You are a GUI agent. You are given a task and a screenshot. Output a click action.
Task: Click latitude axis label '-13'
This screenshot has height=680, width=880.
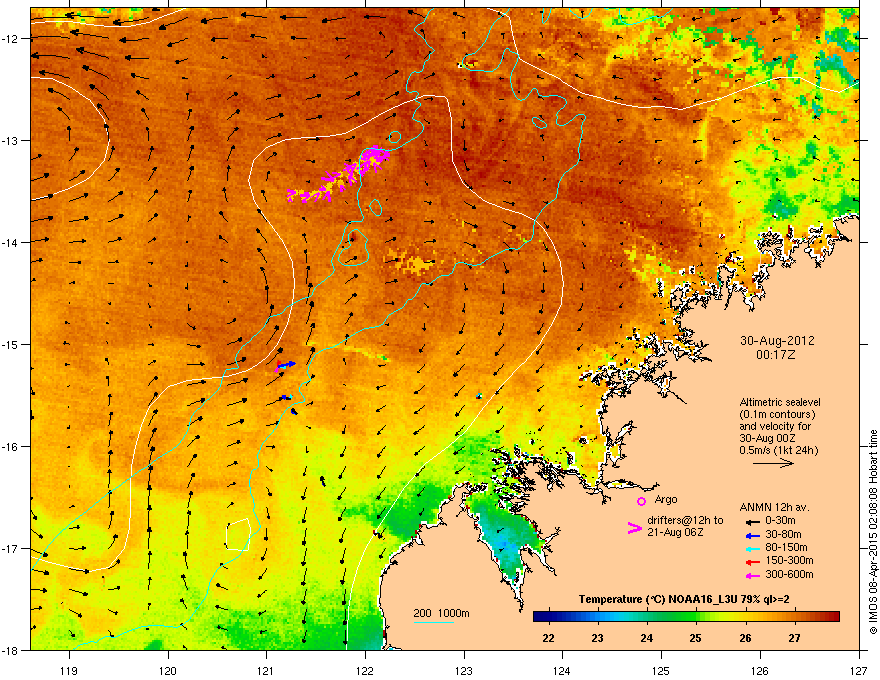[x=11, y=140]
